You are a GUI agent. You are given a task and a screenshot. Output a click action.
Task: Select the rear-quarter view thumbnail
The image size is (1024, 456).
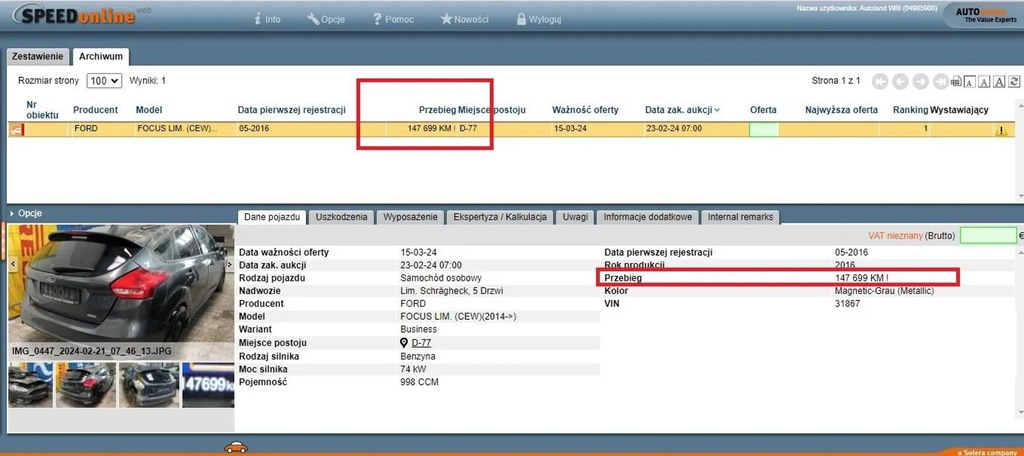(86, 385)
